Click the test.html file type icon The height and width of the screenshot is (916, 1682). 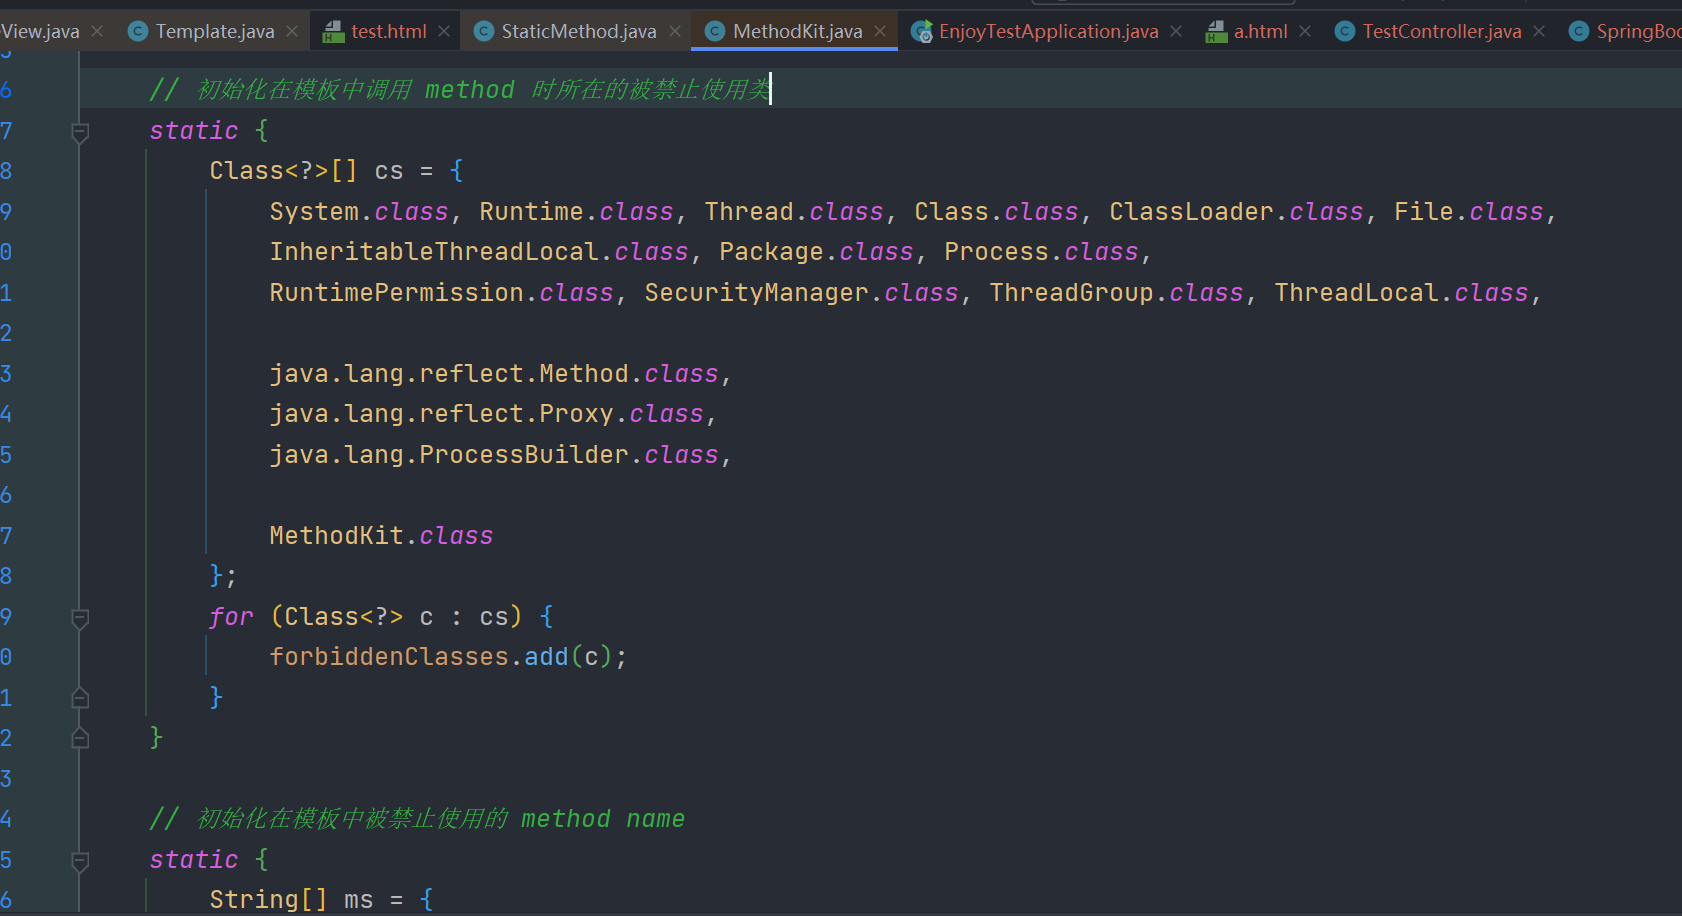tap(333, 32)
